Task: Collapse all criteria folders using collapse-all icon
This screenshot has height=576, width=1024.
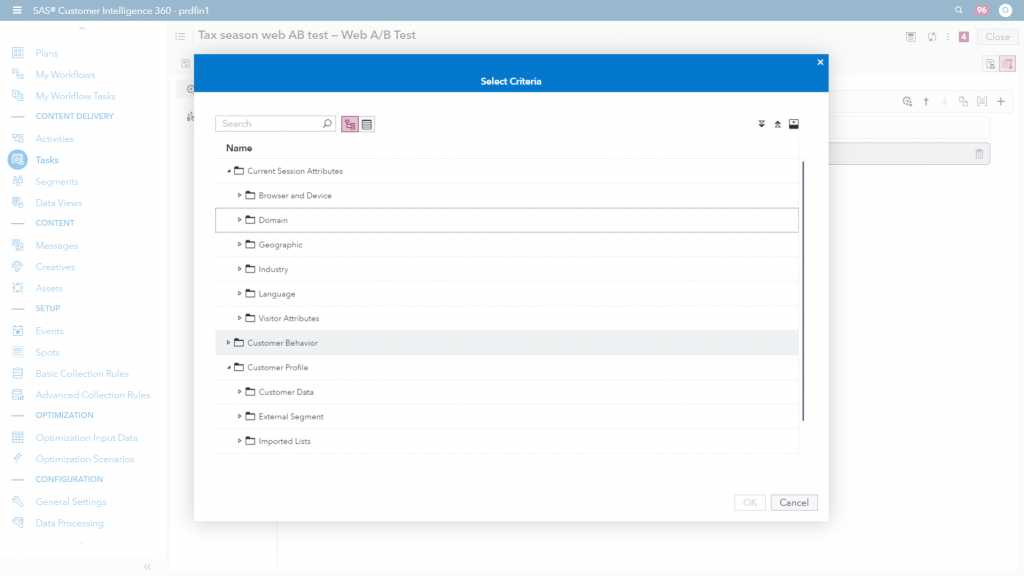Action: (x=778, y=123)
